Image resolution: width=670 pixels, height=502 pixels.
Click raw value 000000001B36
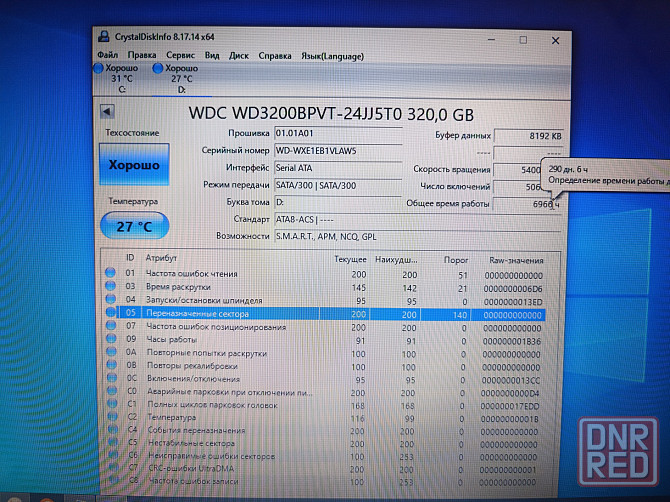coord(512,342)
